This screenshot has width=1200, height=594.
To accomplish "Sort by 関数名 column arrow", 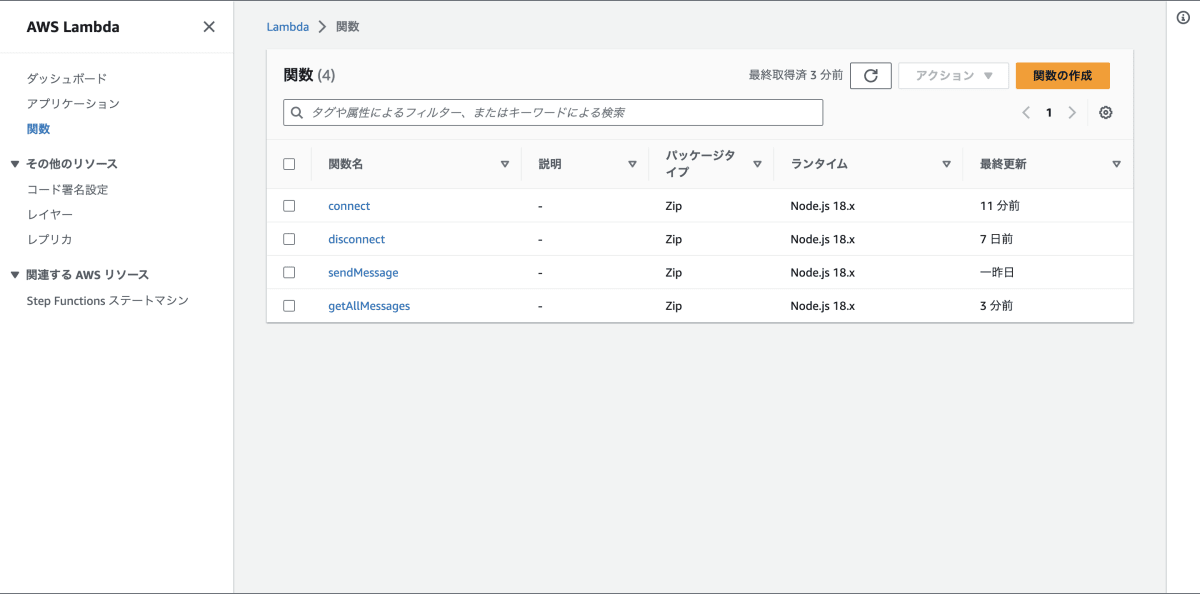I will (x=505, y=164).
